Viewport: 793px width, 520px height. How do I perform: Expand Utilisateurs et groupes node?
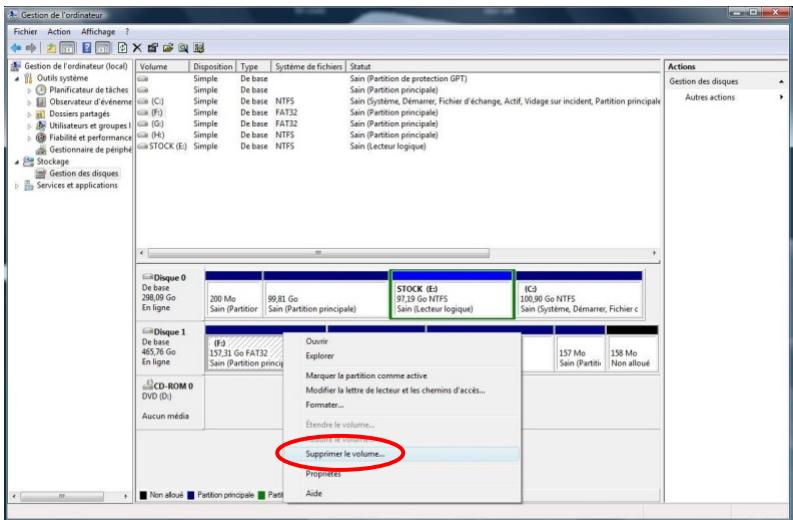[x=29, y=126]
